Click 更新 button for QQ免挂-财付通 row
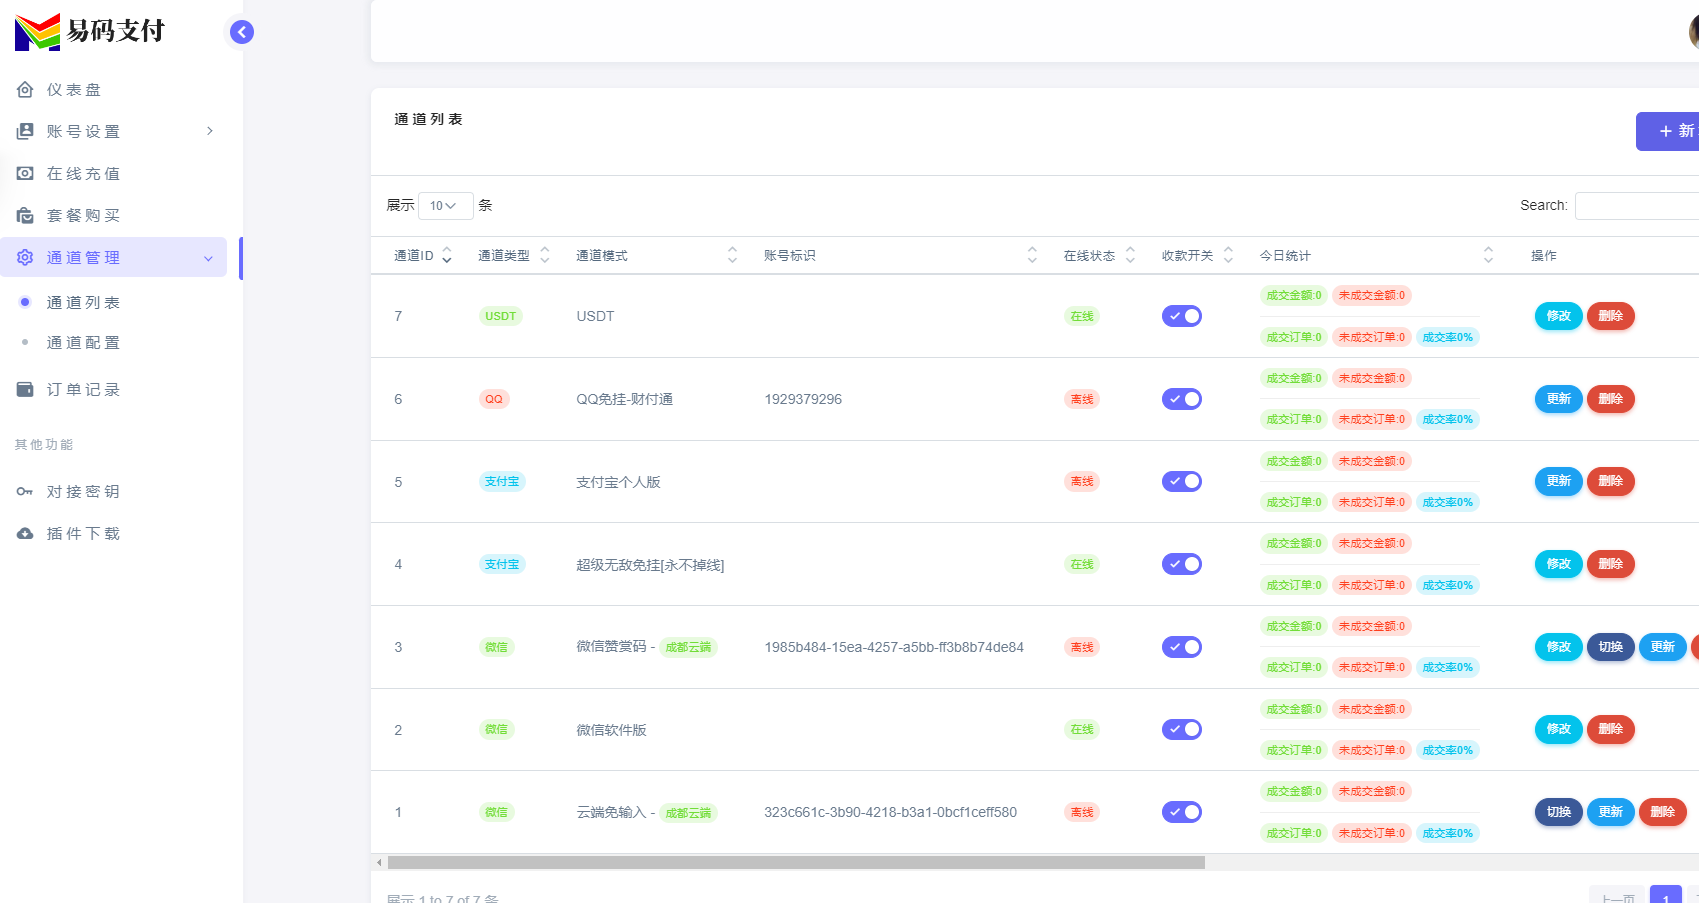This screenshot has width=1699, height=903. [1558, 399]
